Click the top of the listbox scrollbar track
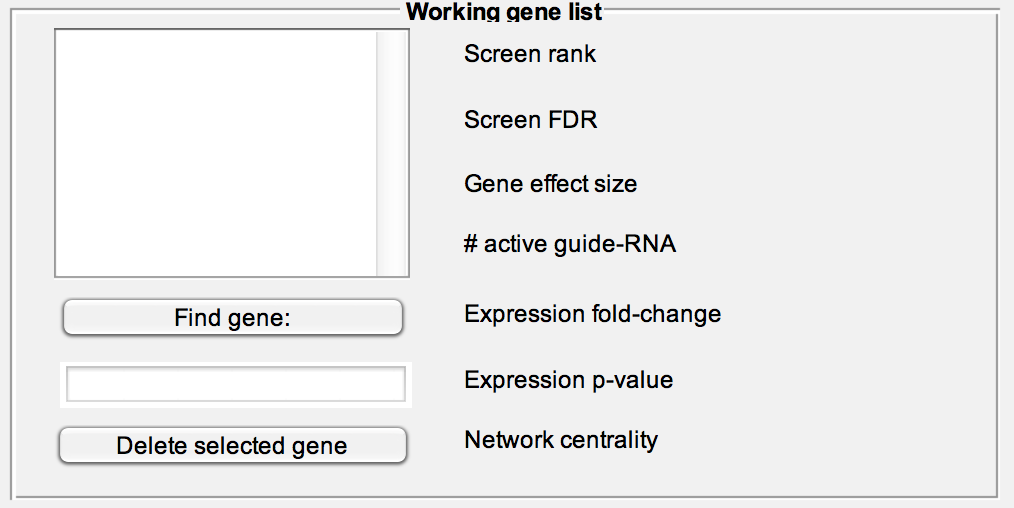 tap(392, 42)
